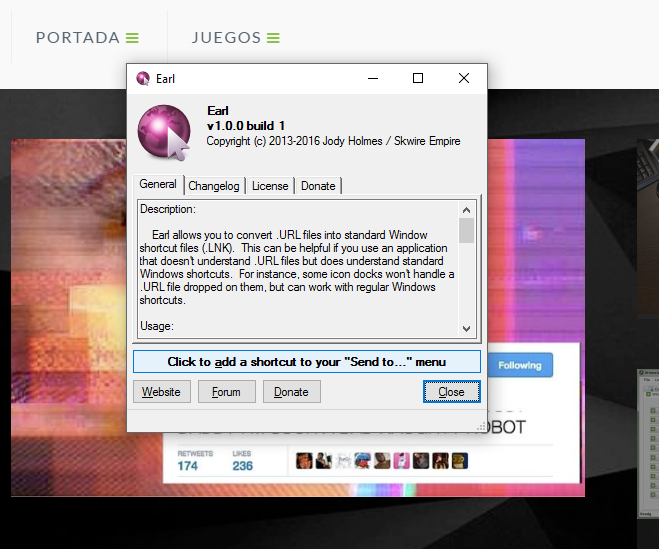
Task: Click the PORTADA navigation link
Action: (78, 38)
